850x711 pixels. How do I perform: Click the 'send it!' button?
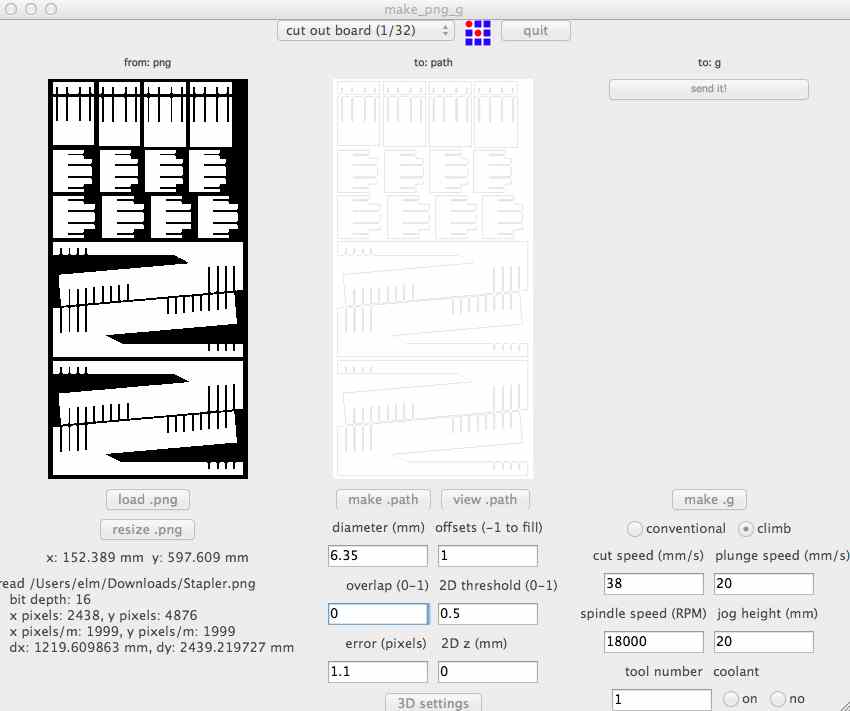coord(709,89)
